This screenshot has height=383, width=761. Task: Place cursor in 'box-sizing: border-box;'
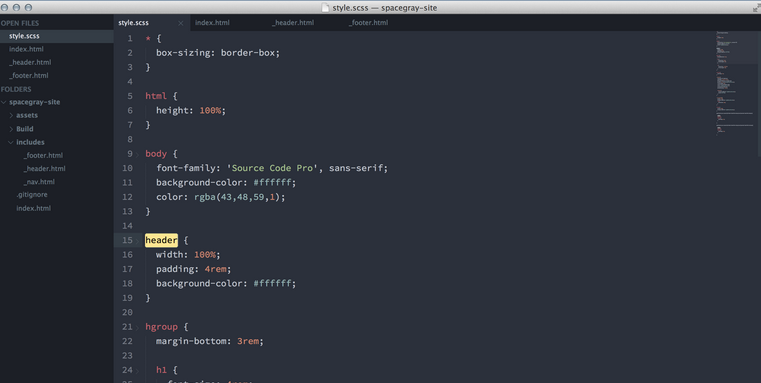[x=218, y=52]
